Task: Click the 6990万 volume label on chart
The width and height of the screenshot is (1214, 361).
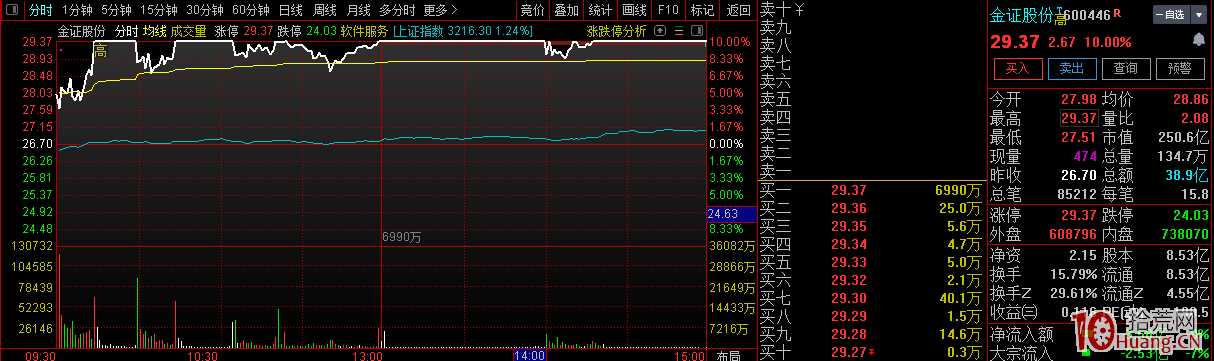Action: (x=401, y=237)
